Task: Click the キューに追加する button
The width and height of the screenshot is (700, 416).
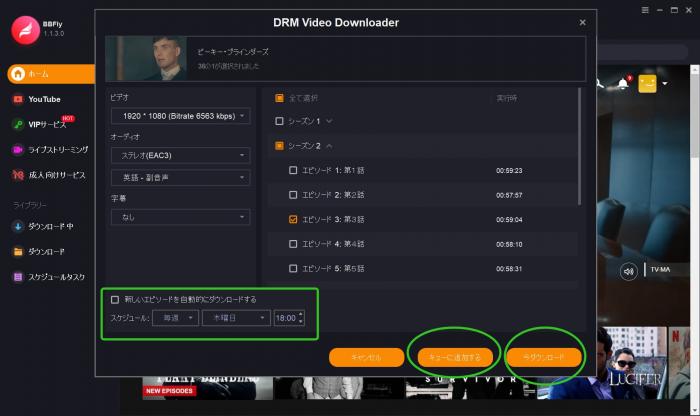Action: point(455,357)
